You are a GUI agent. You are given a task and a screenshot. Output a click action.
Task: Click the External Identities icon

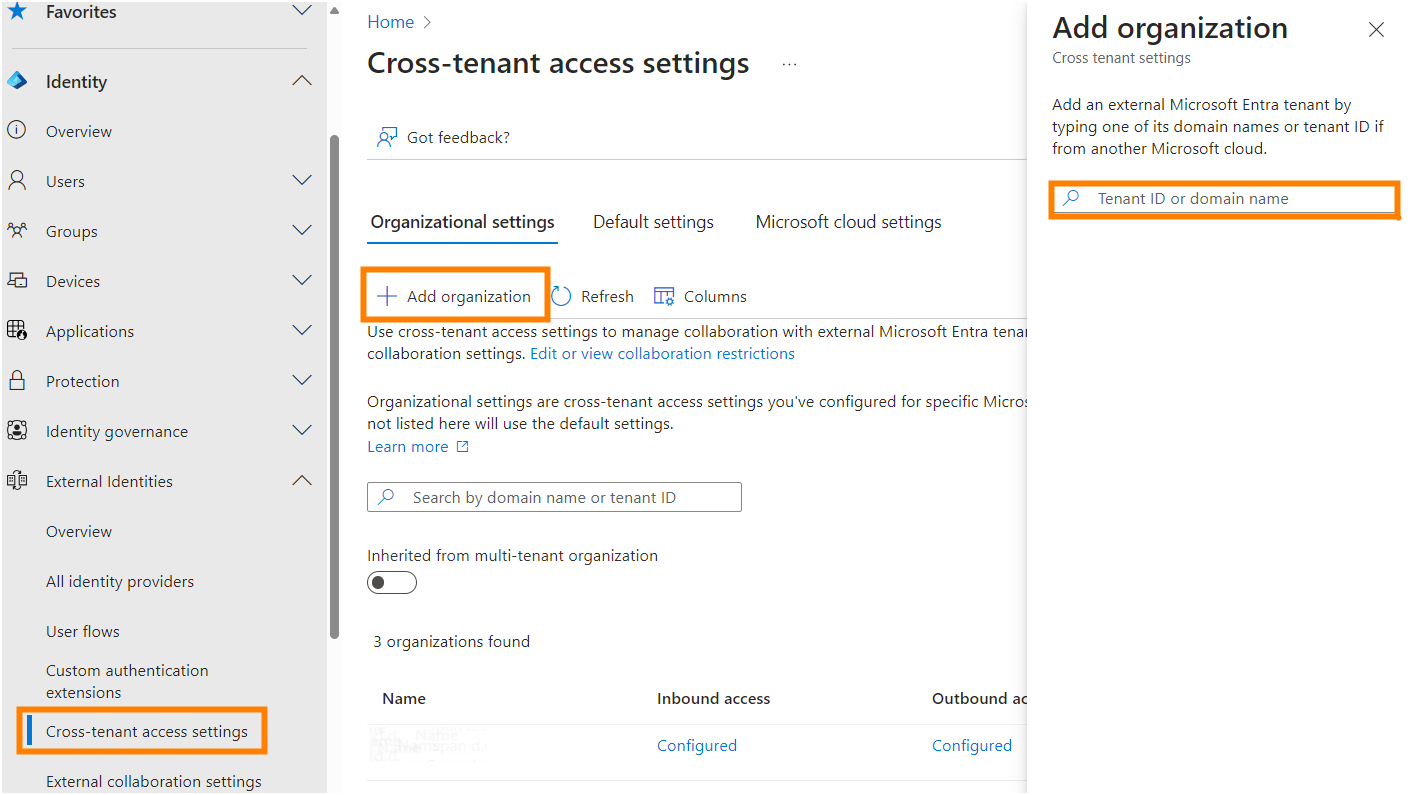click(x=17, y=481)
